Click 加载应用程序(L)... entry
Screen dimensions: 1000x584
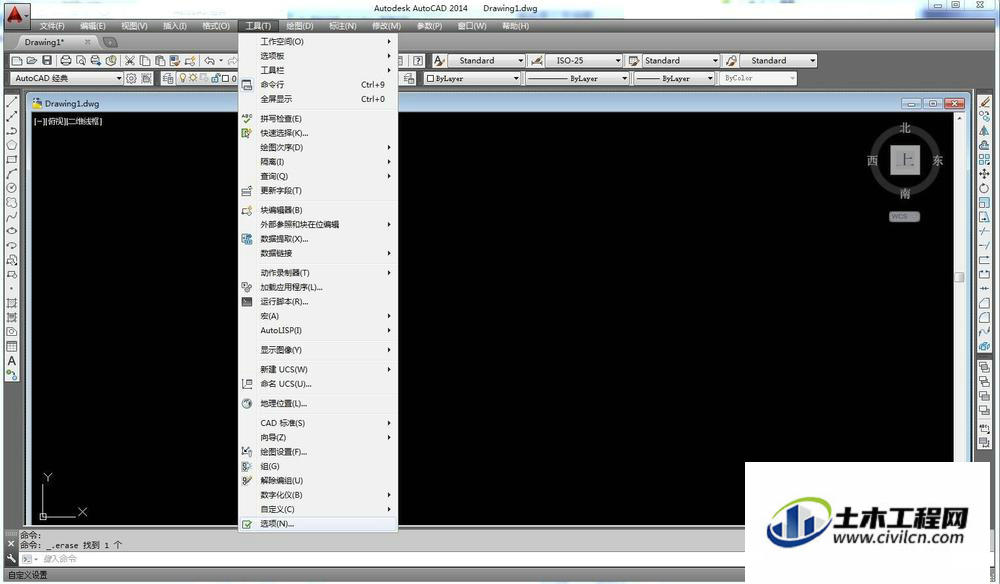coord(318,288)
